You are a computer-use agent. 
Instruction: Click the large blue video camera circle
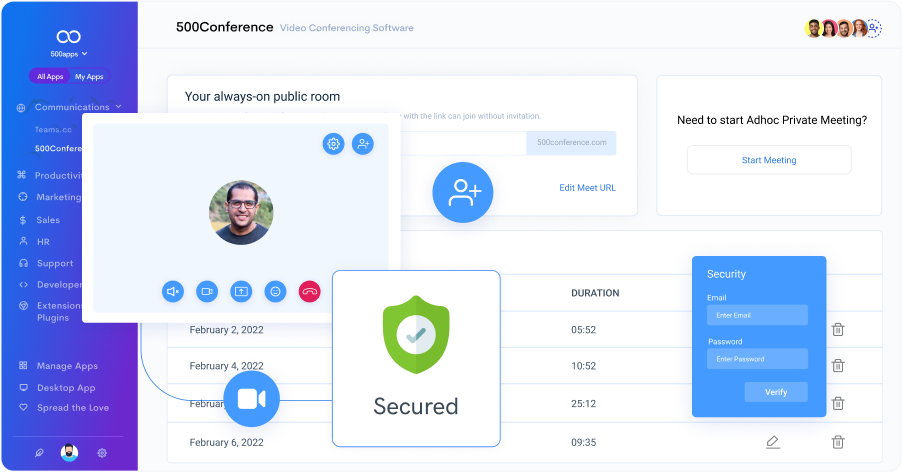pyautogui.click(x=251, y=399)
